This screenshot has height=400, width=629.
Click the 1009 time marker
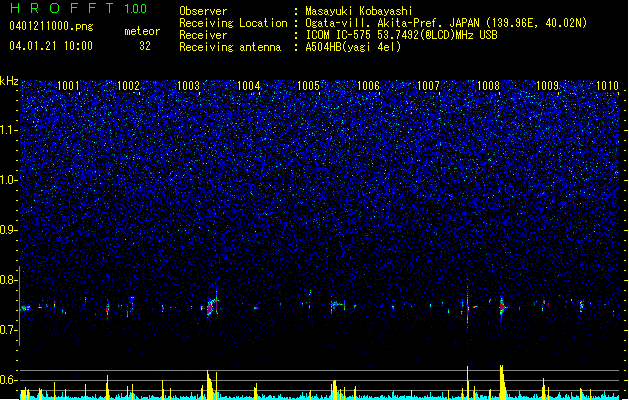pos(548,86)
